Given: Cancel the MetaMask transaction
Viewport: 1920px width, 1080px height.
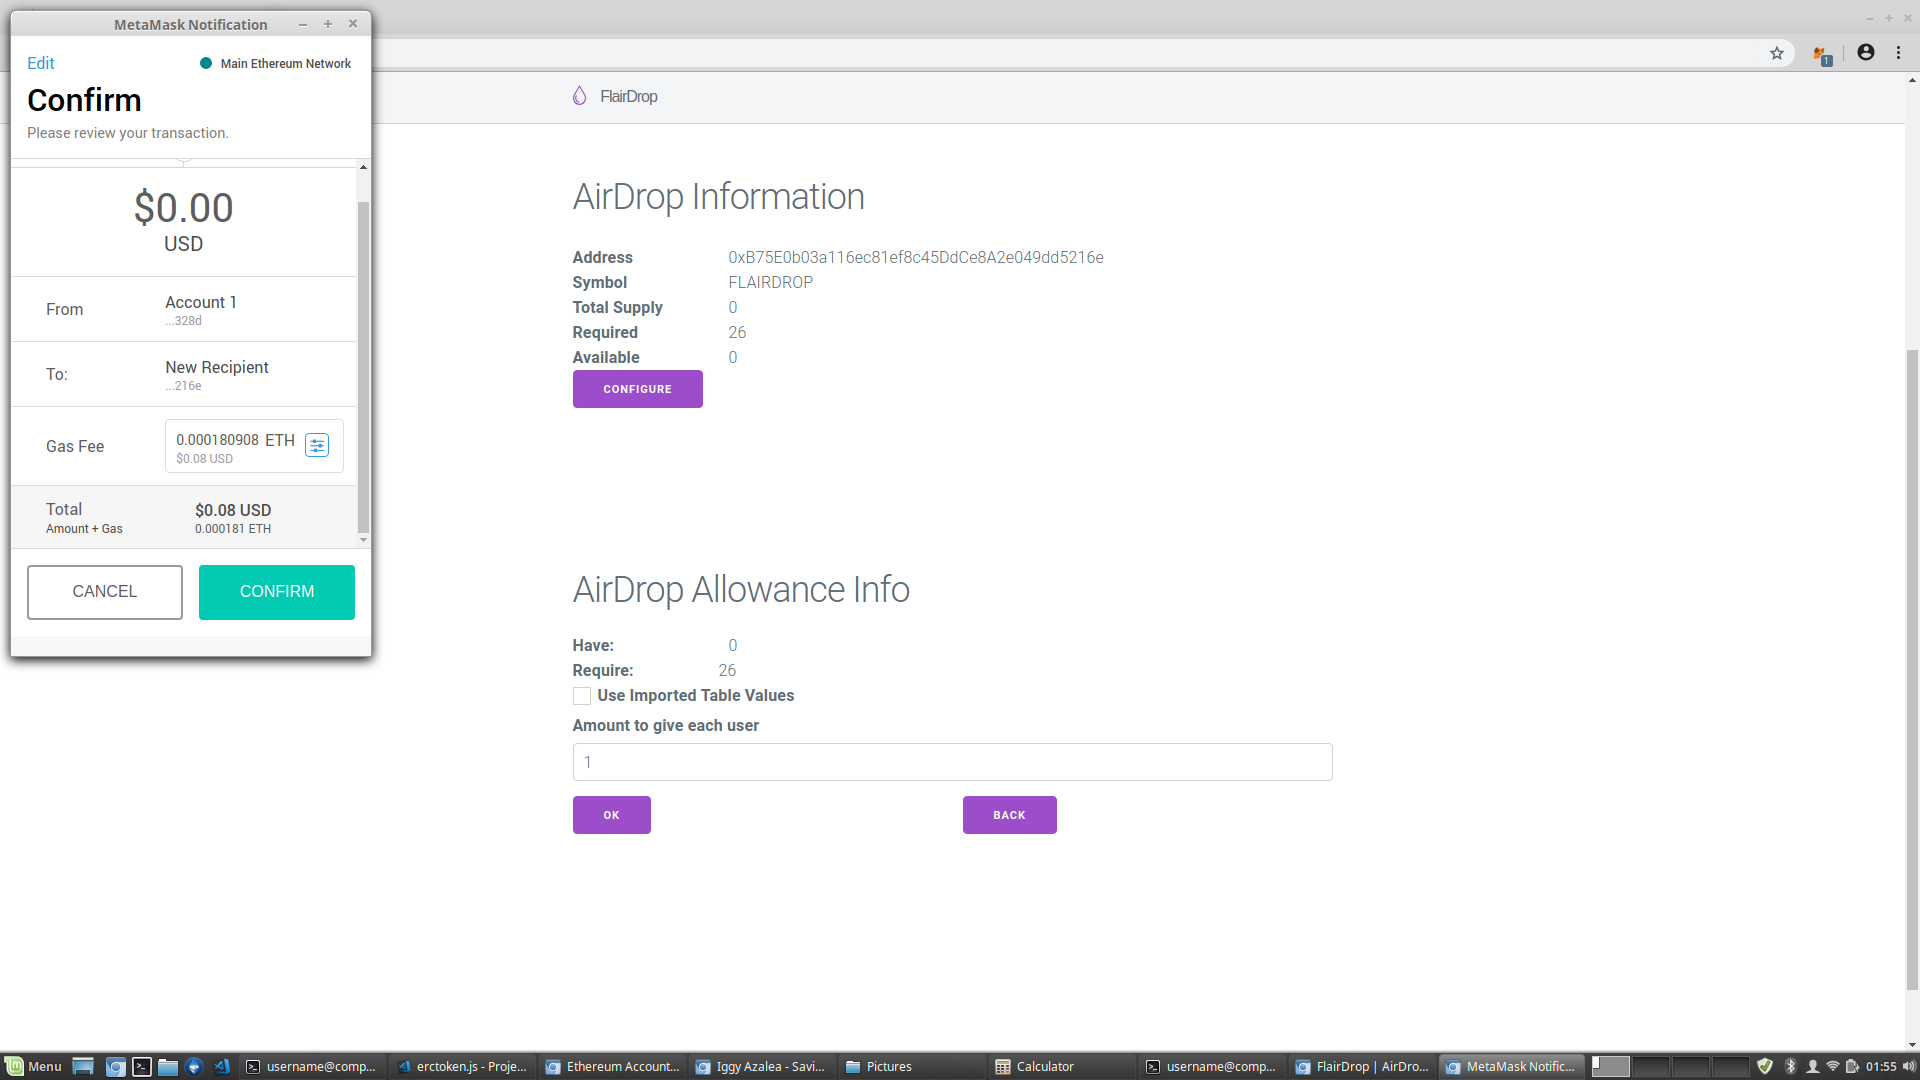Looking at the screenshot, I should tap(105, 592).
